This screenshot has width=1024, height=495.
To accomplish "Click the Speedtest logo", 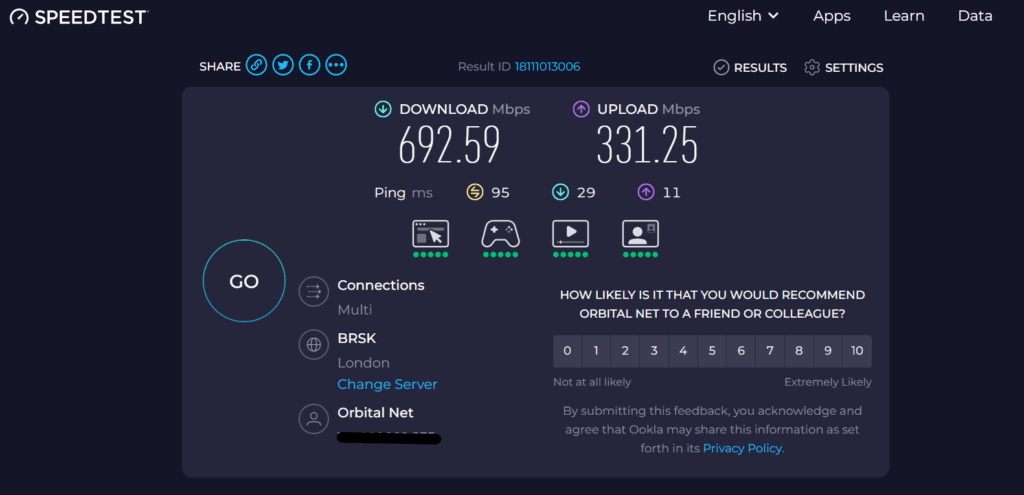I will (x=79, y=17).
